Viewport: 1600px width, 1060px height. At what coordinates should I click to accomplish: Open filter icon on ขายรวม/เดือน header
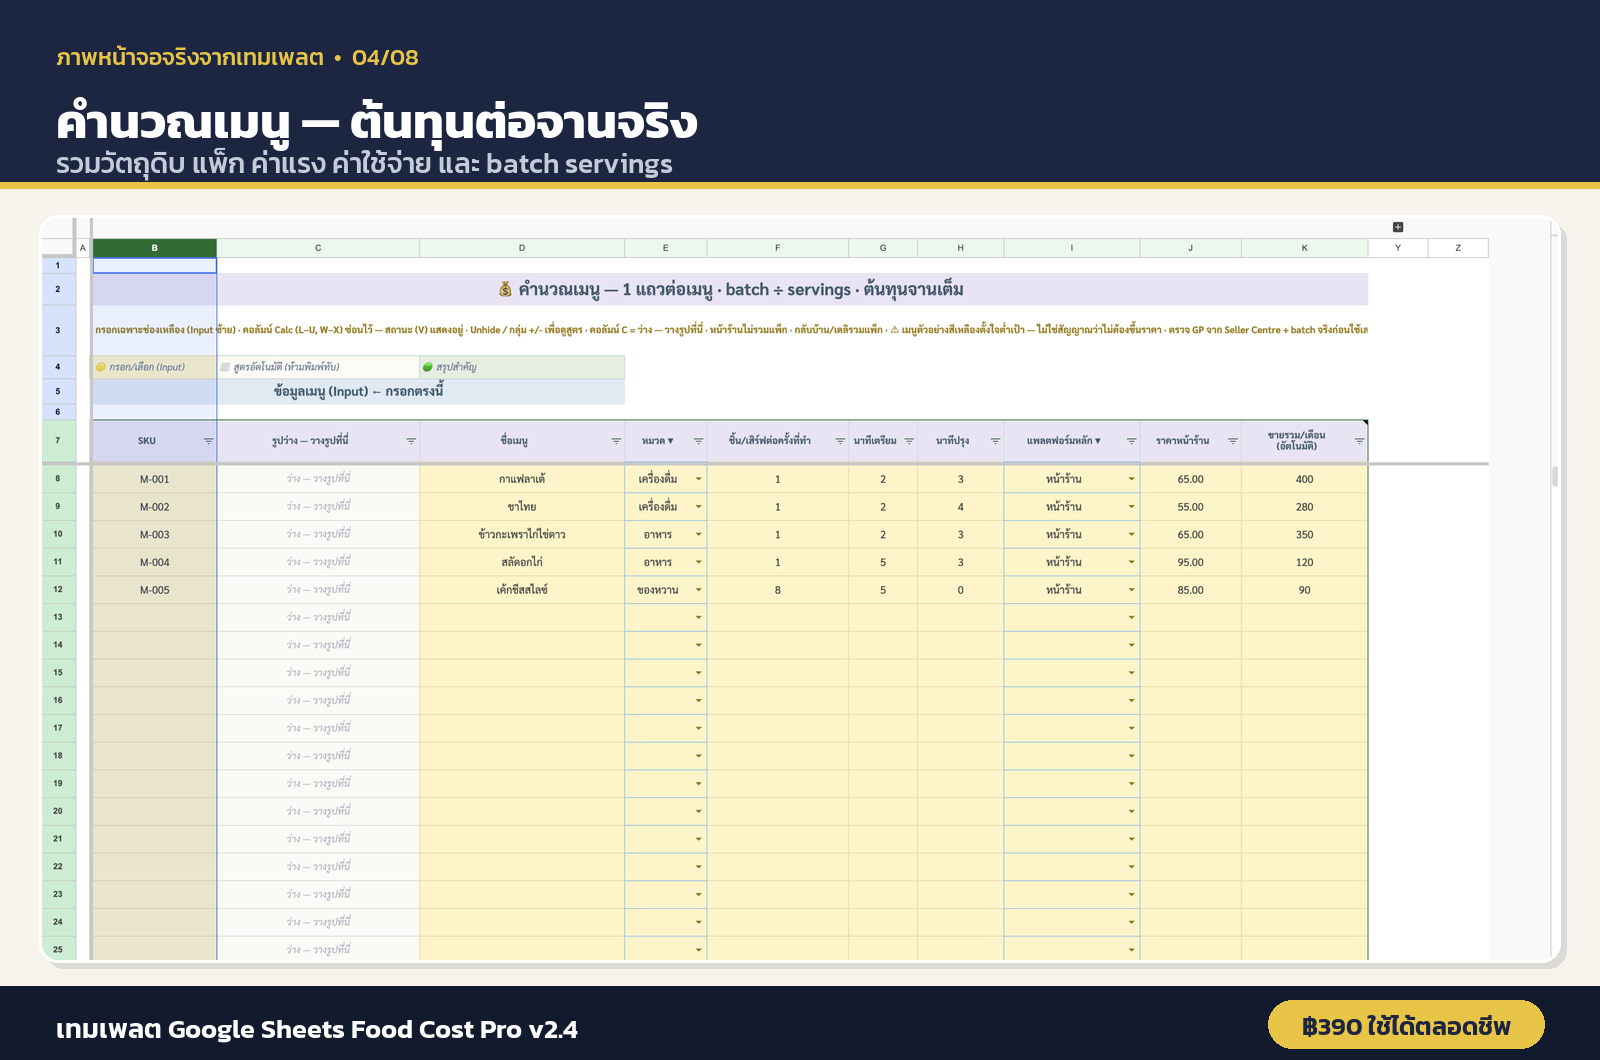(x=1359, y=441)
